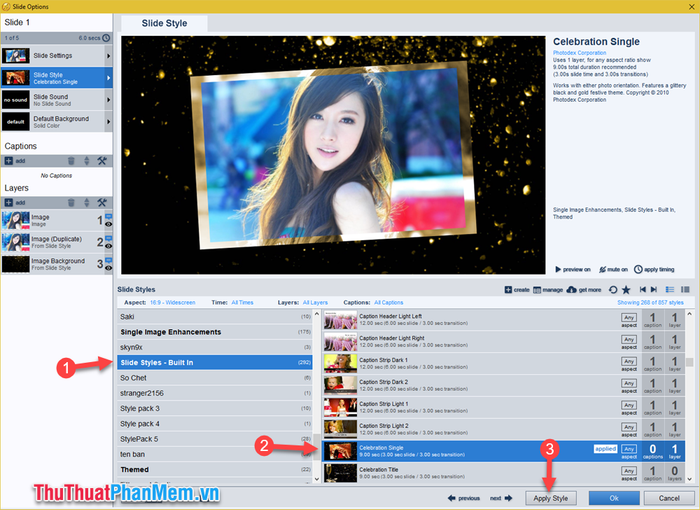Select Style pack 3 category
700x510 pixels.
[x=215, y=408]
